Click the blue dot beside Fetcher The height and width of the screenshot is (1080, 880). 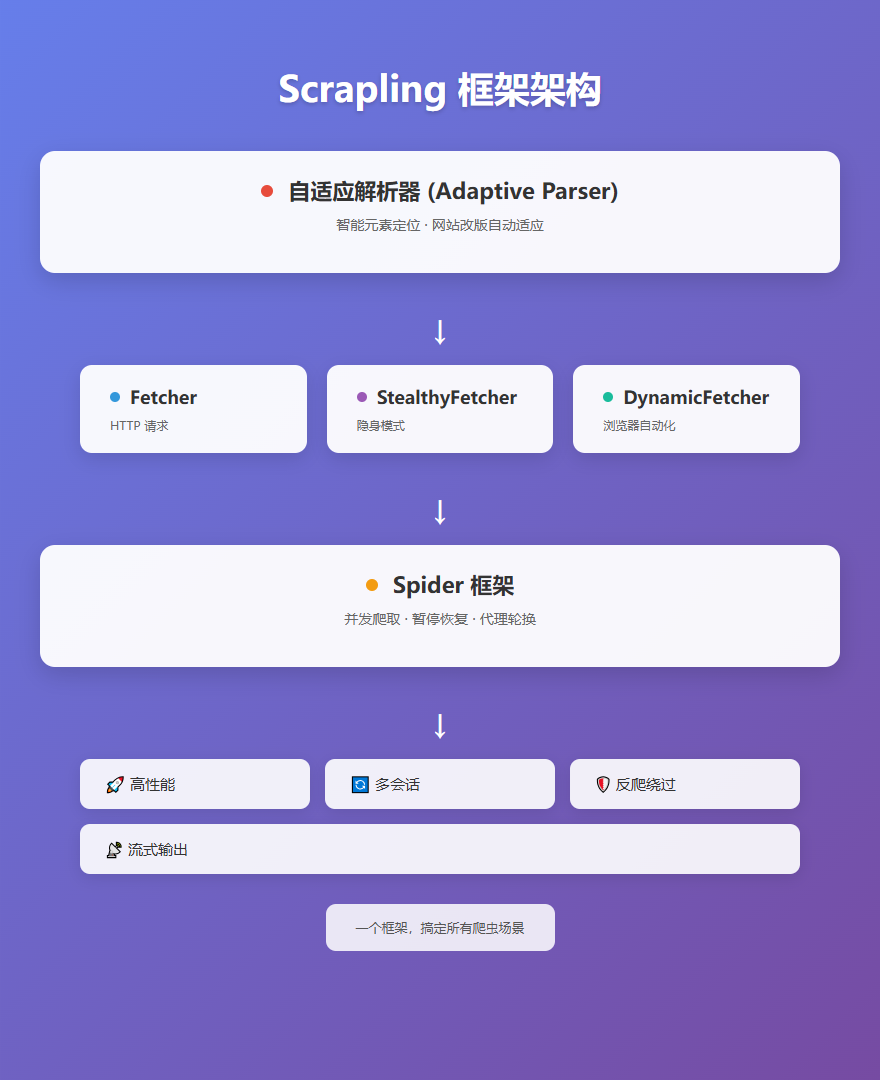[x=115, y=397]
